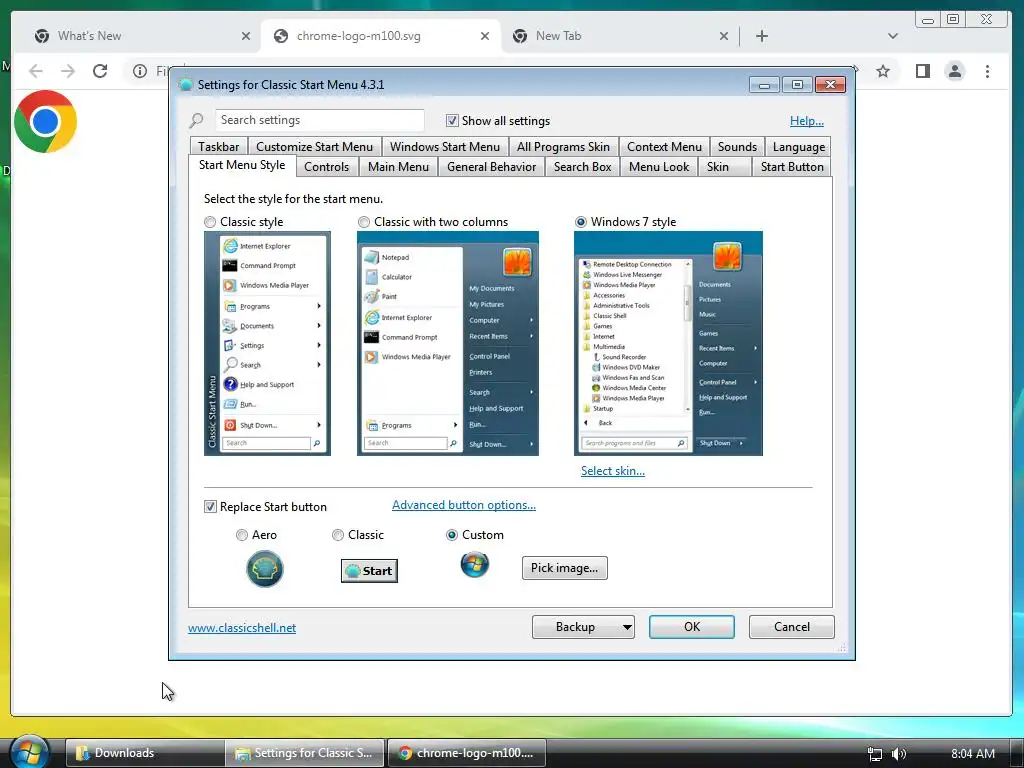Select Windows 7 style radio button

(x=581, y=222)
